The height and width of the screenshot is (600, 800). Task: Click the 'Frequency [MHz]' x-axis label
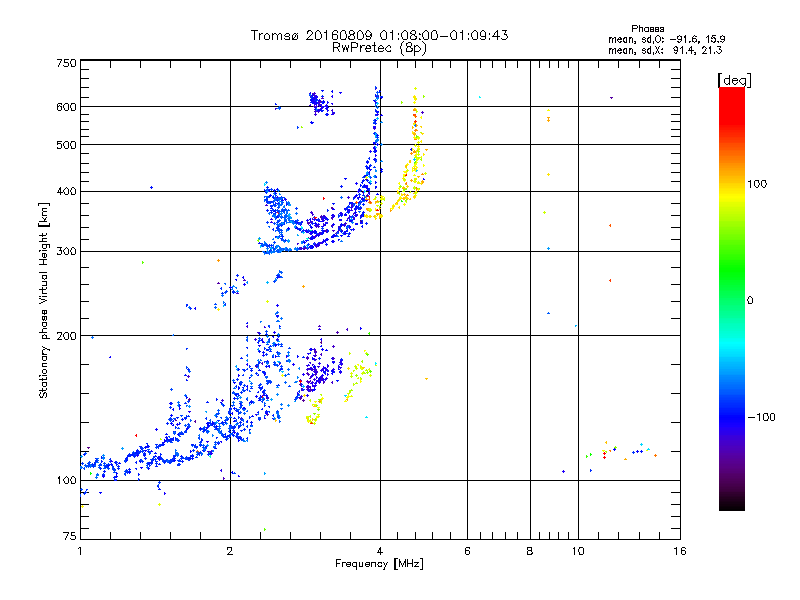point(379,564)
